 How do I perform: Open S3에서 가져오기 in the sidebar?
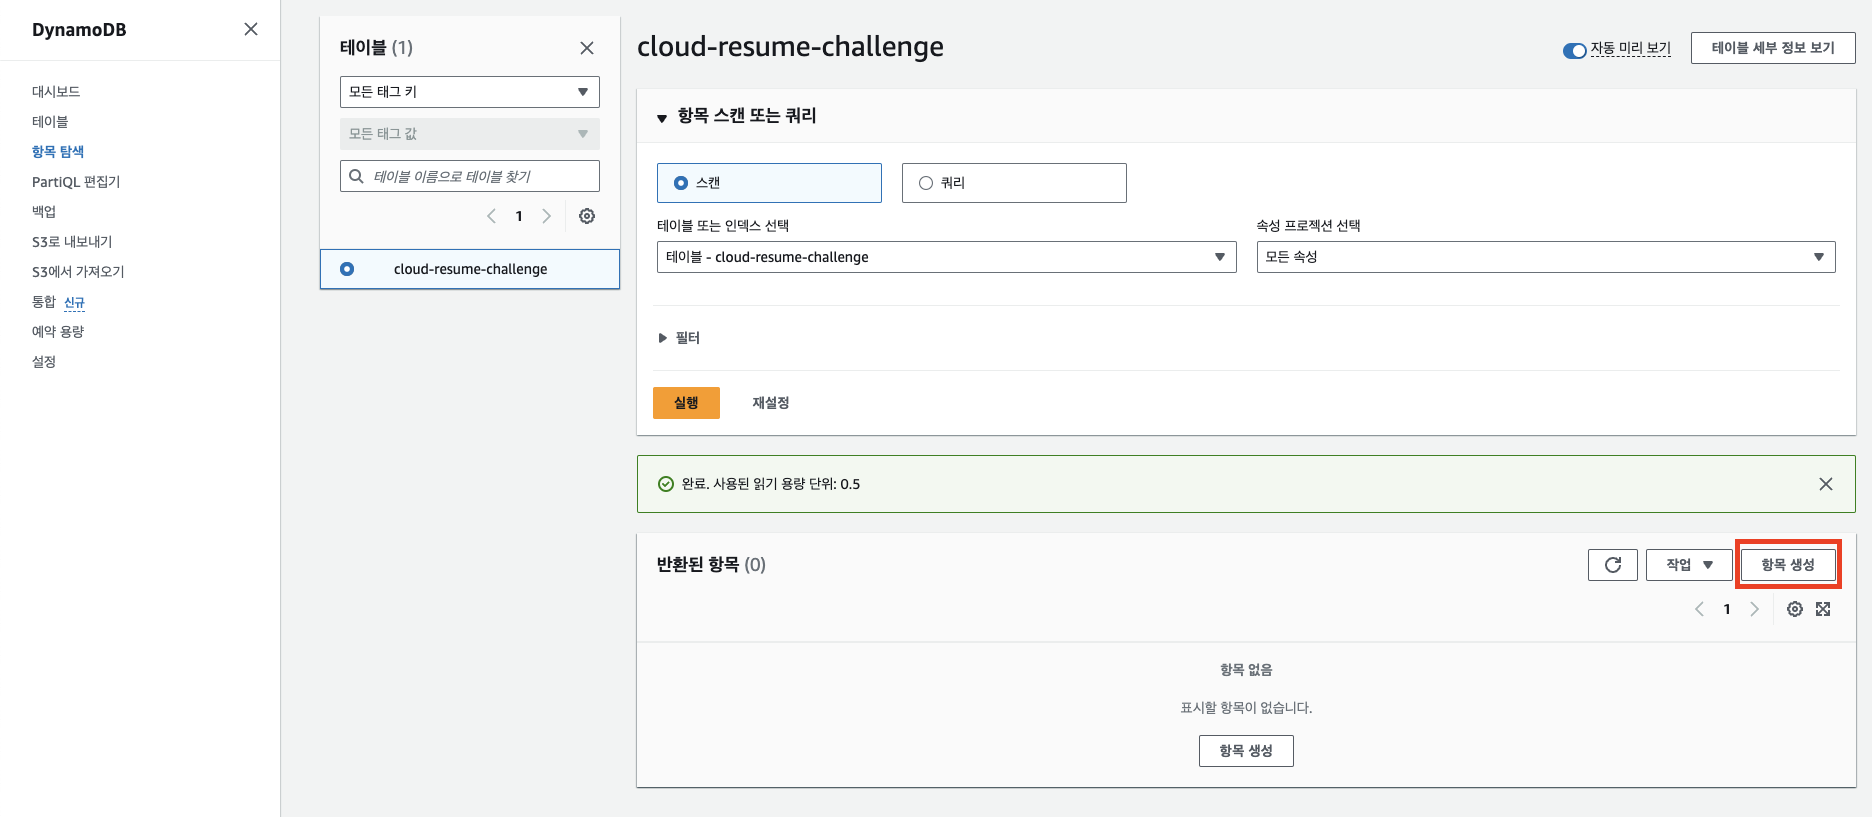point(78,272)
